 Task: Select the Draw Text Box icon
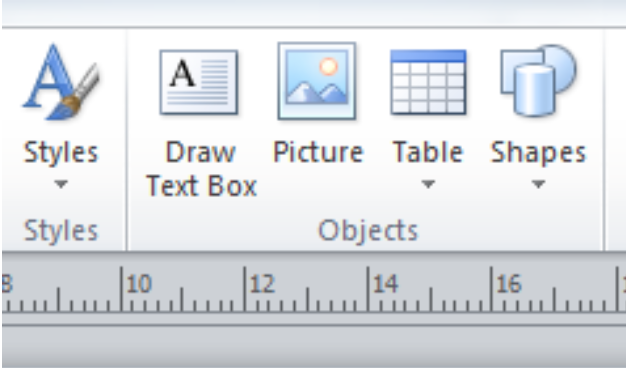pos(199,82)
